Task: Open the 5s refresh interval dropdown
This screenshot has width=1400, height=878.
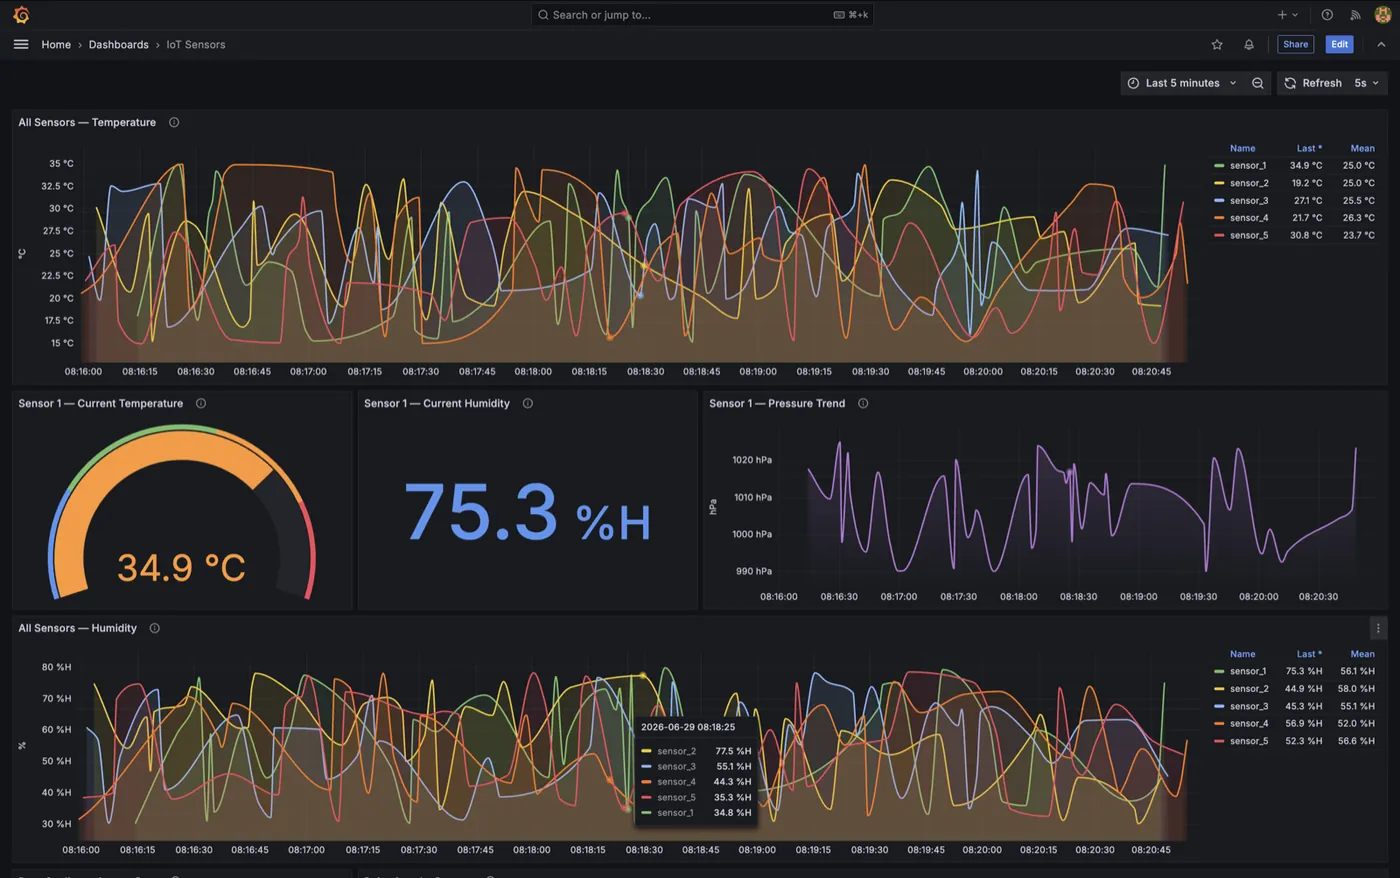Action: tap(1366, 83)
